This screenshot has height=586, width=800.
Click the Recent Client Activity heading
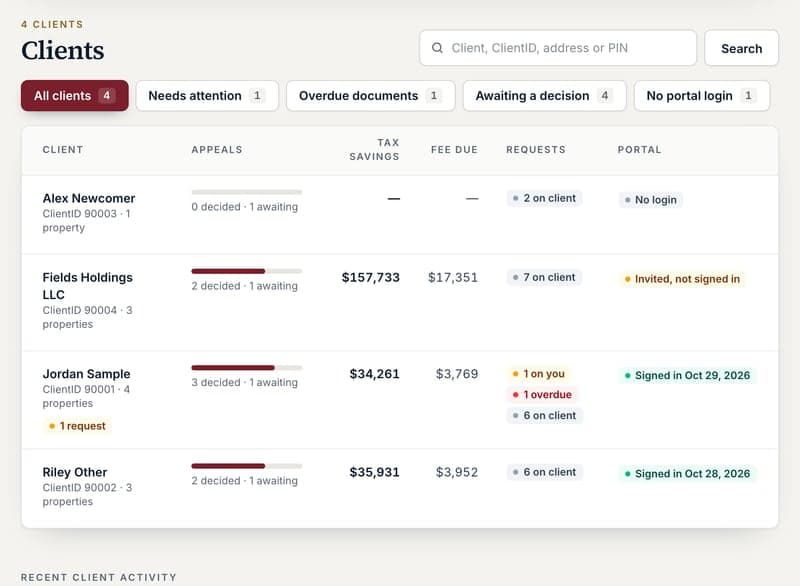pos(99,577)
